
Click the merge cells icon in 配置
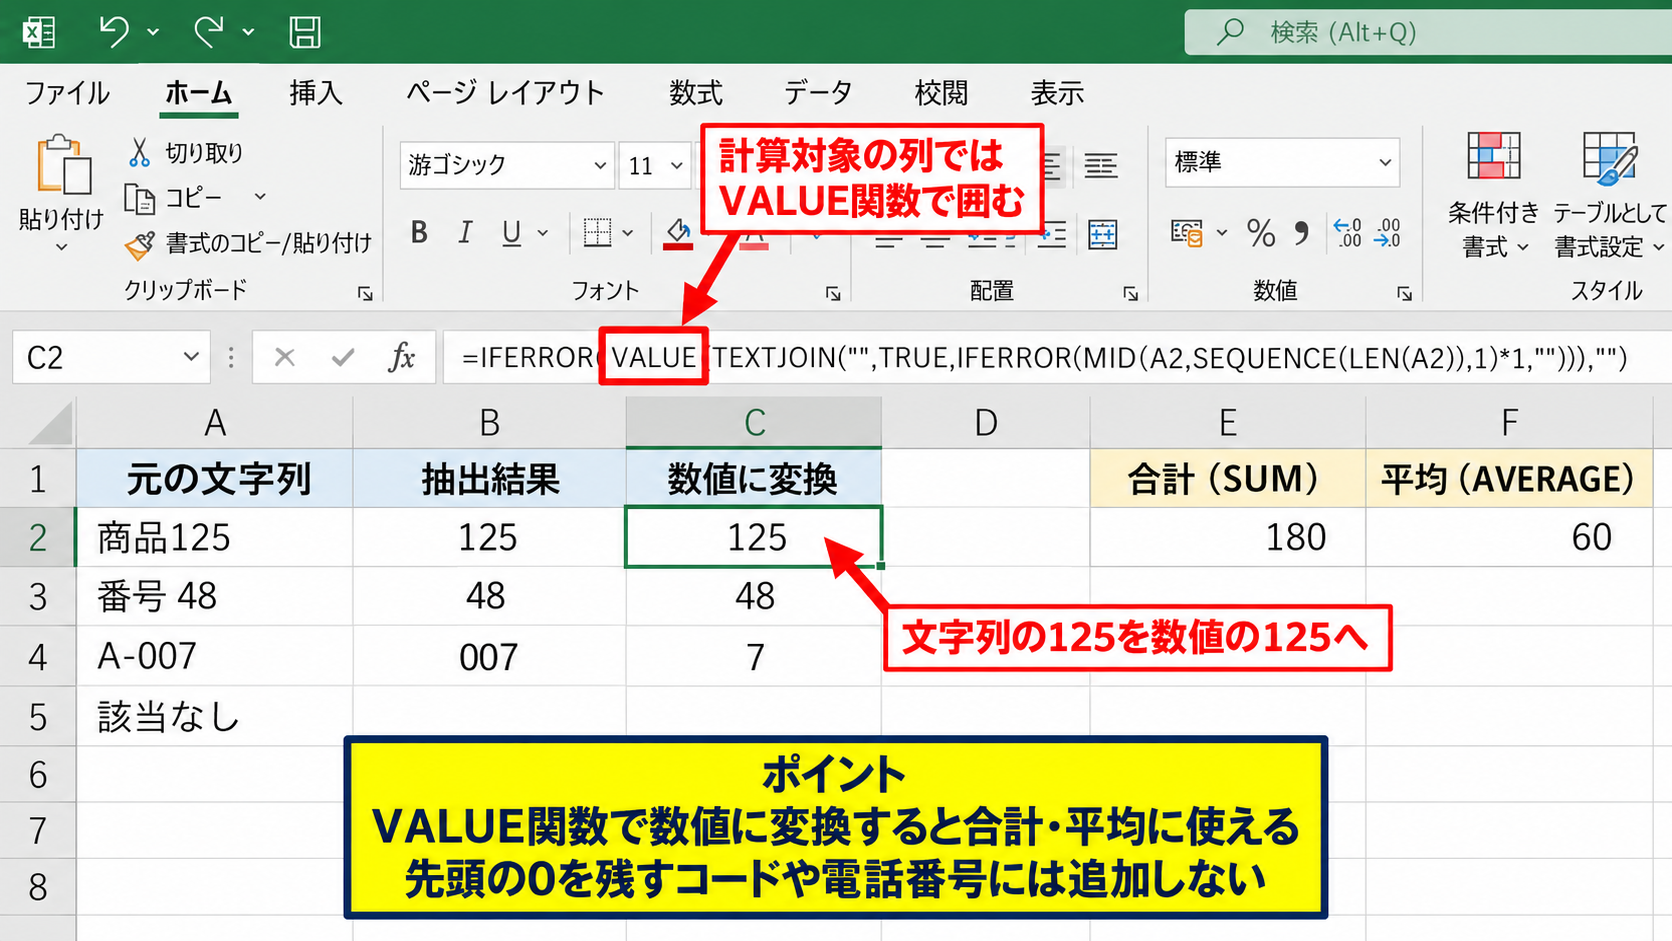click(1103, 234)
